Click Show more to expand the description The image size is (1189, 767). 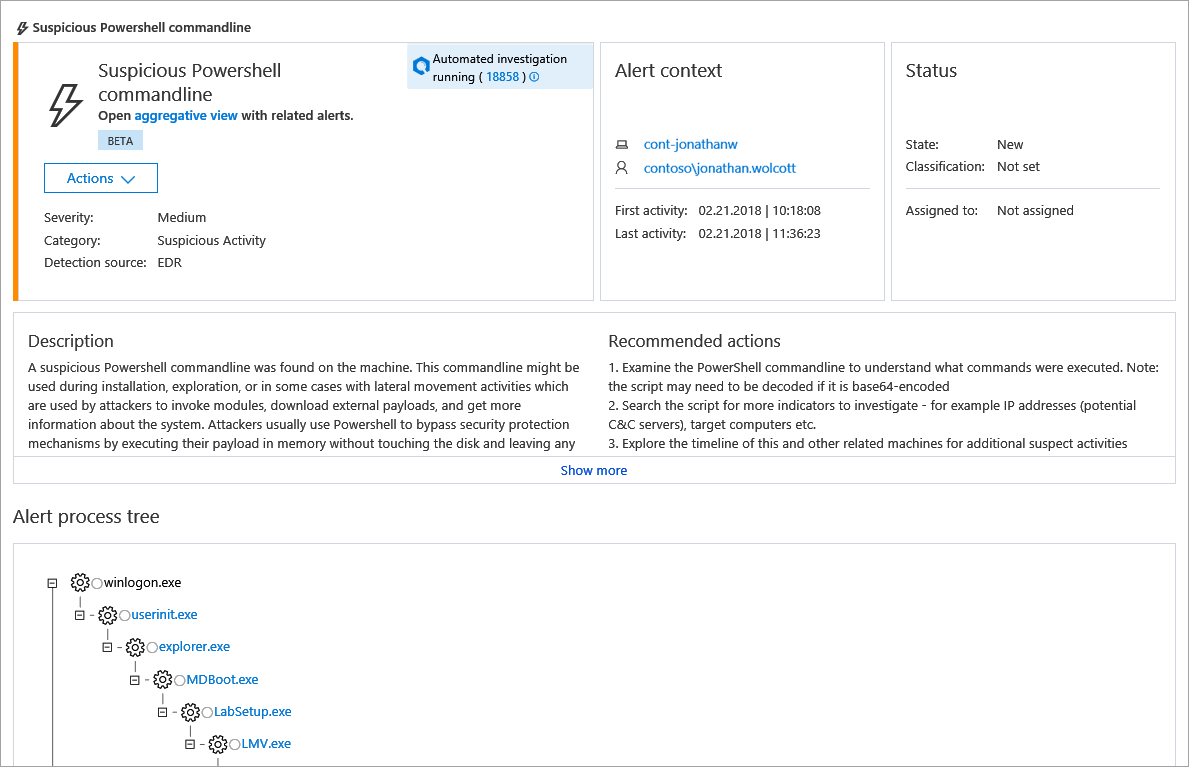[594, 470]
